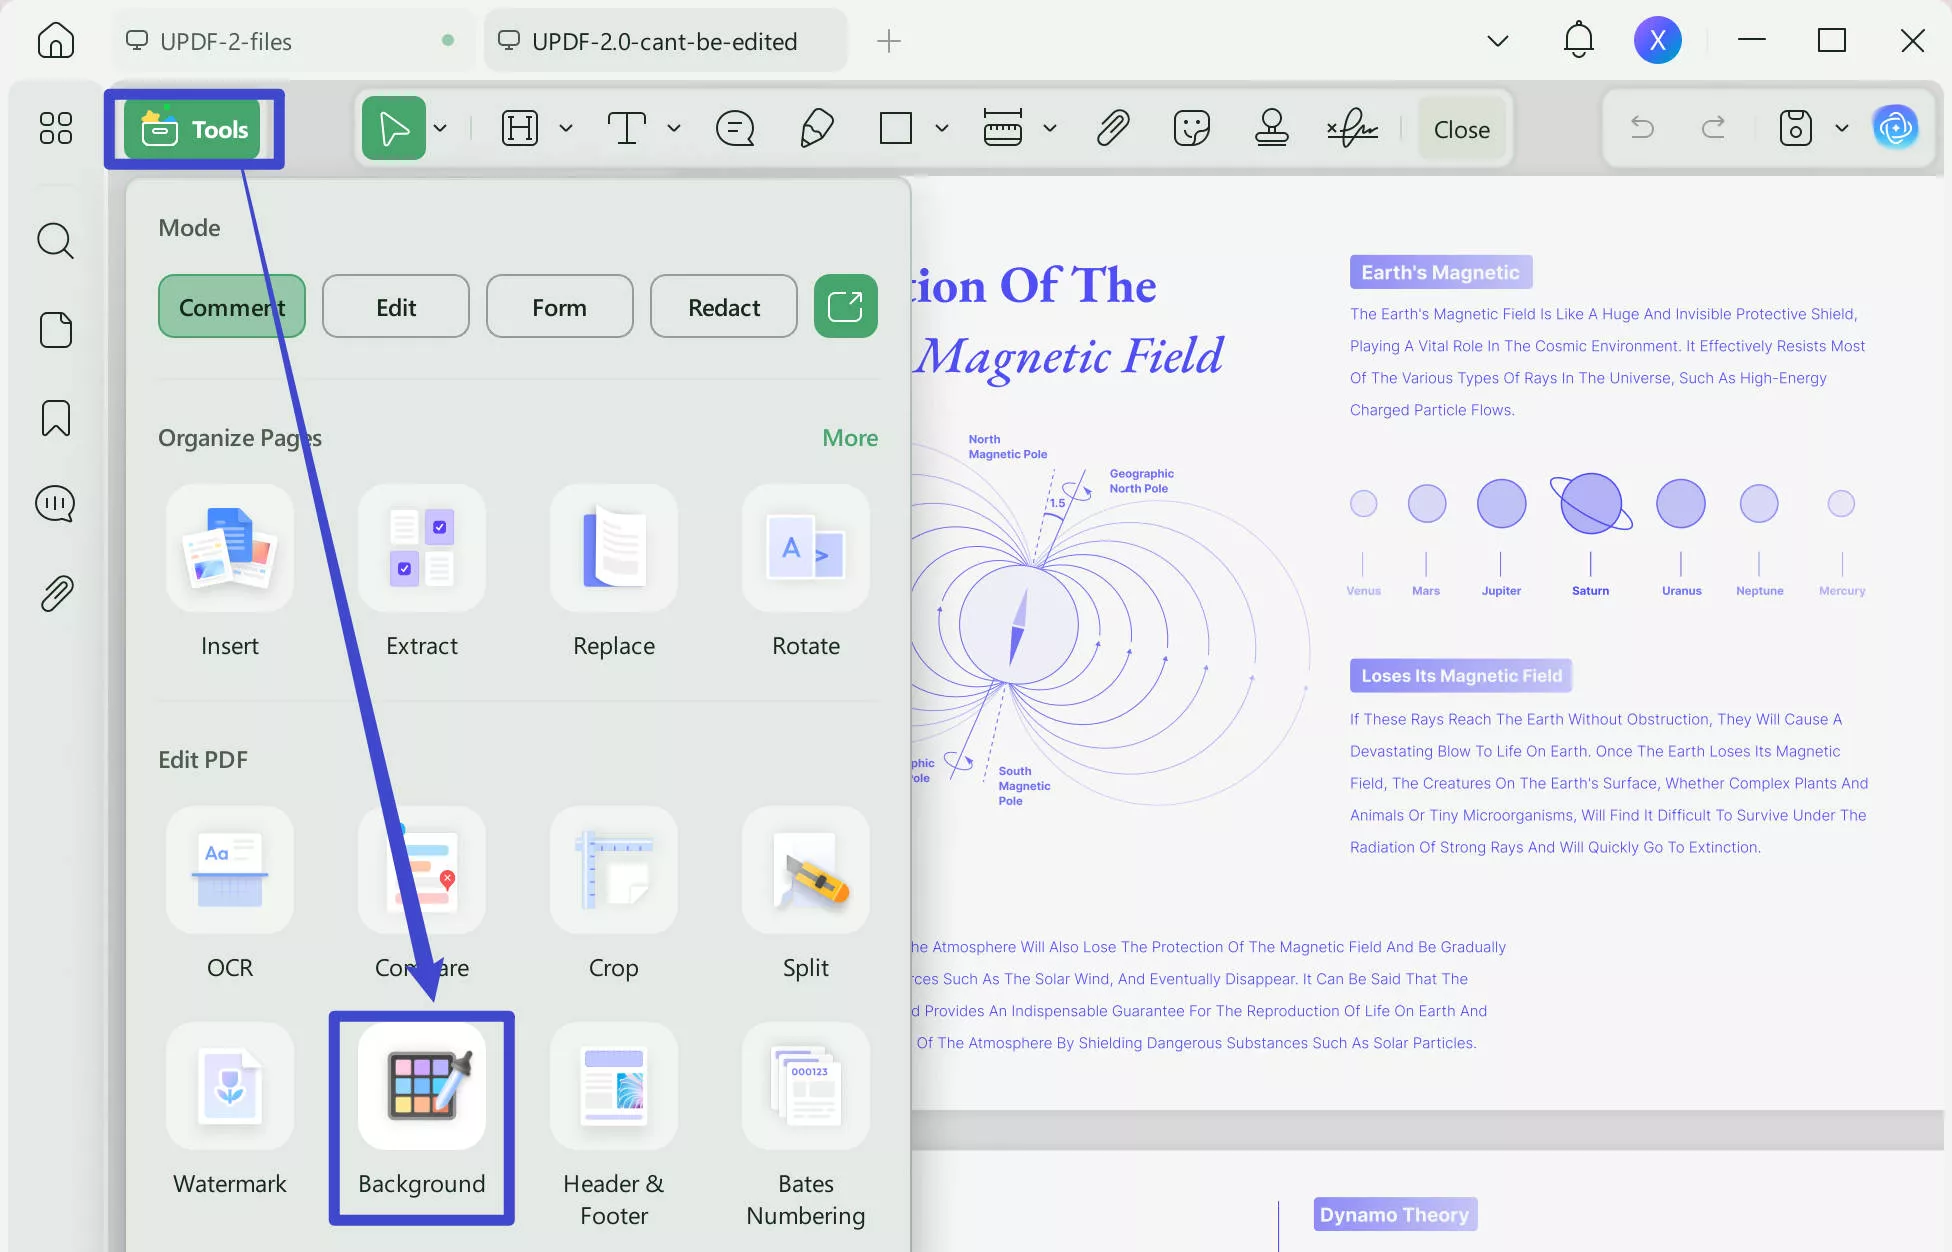
Task: Switch to Edit mode
Action: pyautogui.click(x=395, y=306)
